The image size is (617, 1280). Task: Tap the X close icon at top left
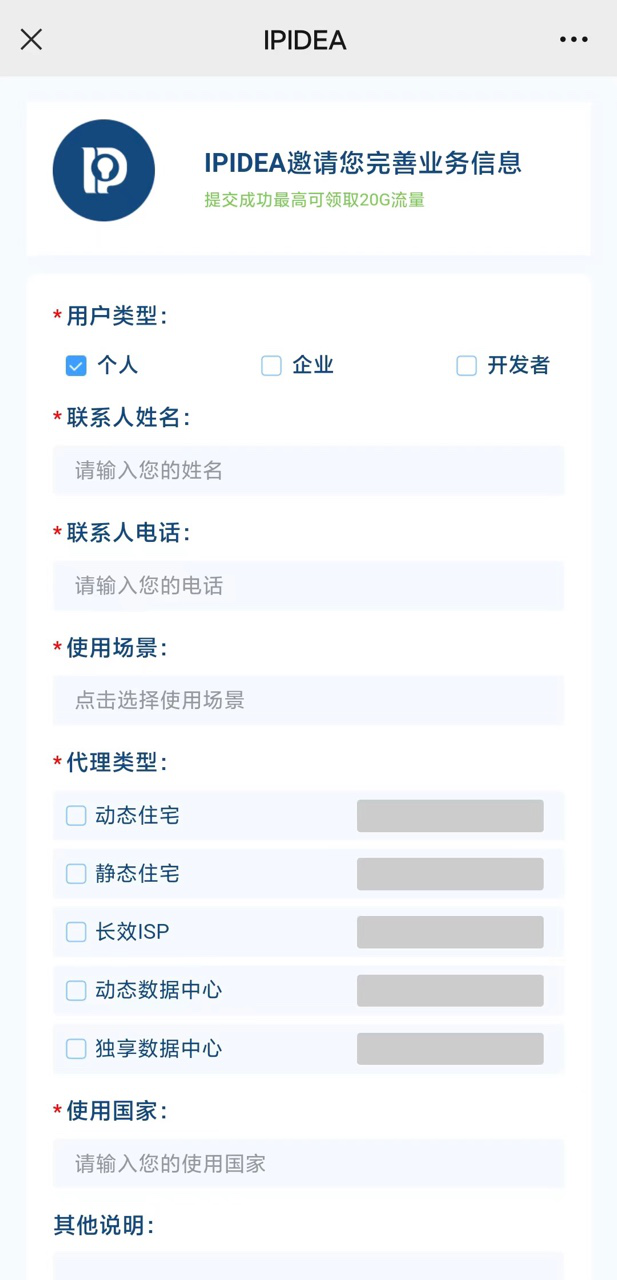click(x=31, y=40)
